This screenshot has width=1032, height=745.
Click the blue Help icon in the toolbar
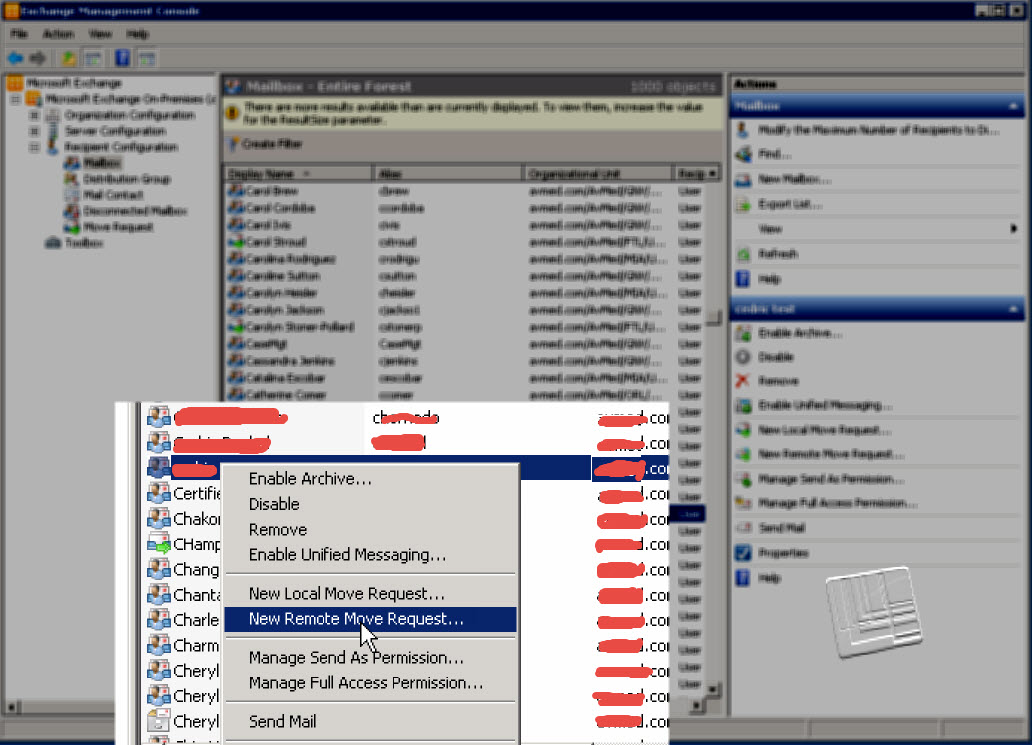[x=122, y=58]
